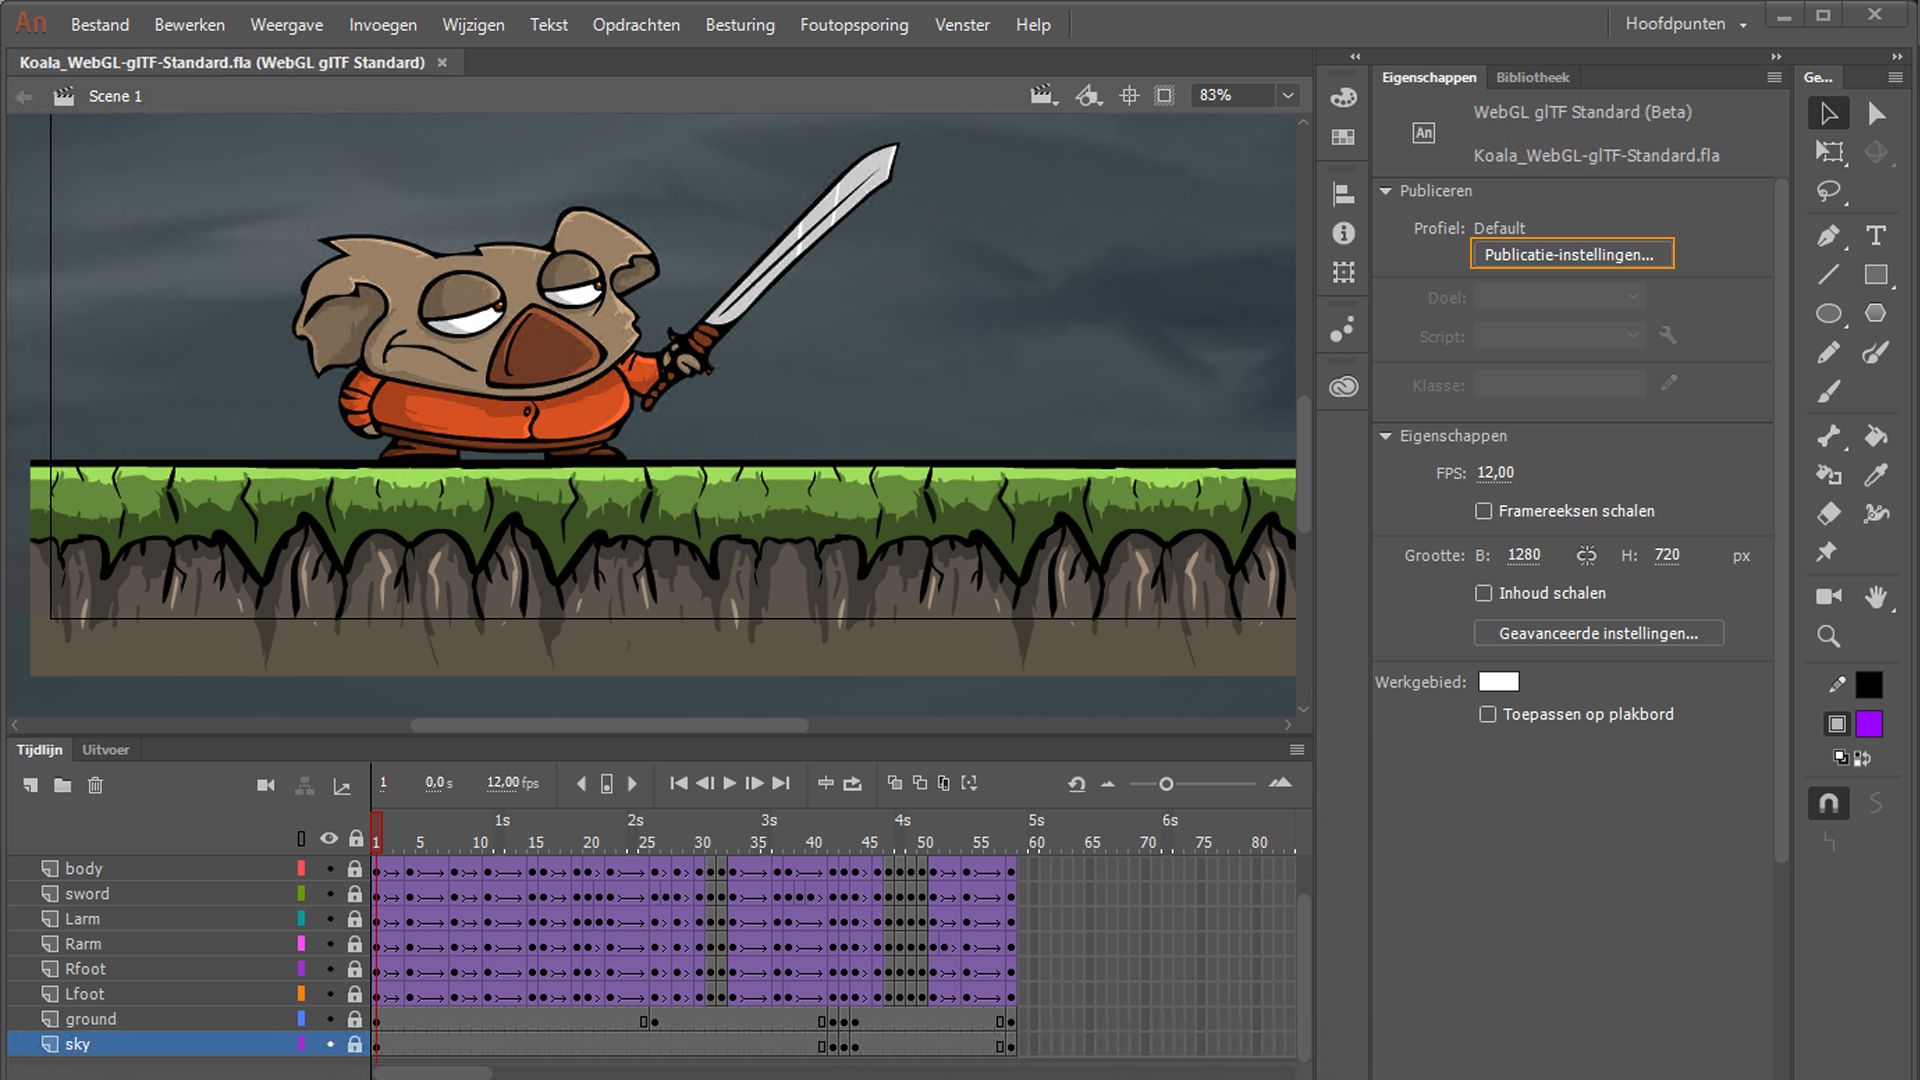This screenshot has width=1920, height=1080.
Task: Select the Camera tool
Action: pos(1828,596)
